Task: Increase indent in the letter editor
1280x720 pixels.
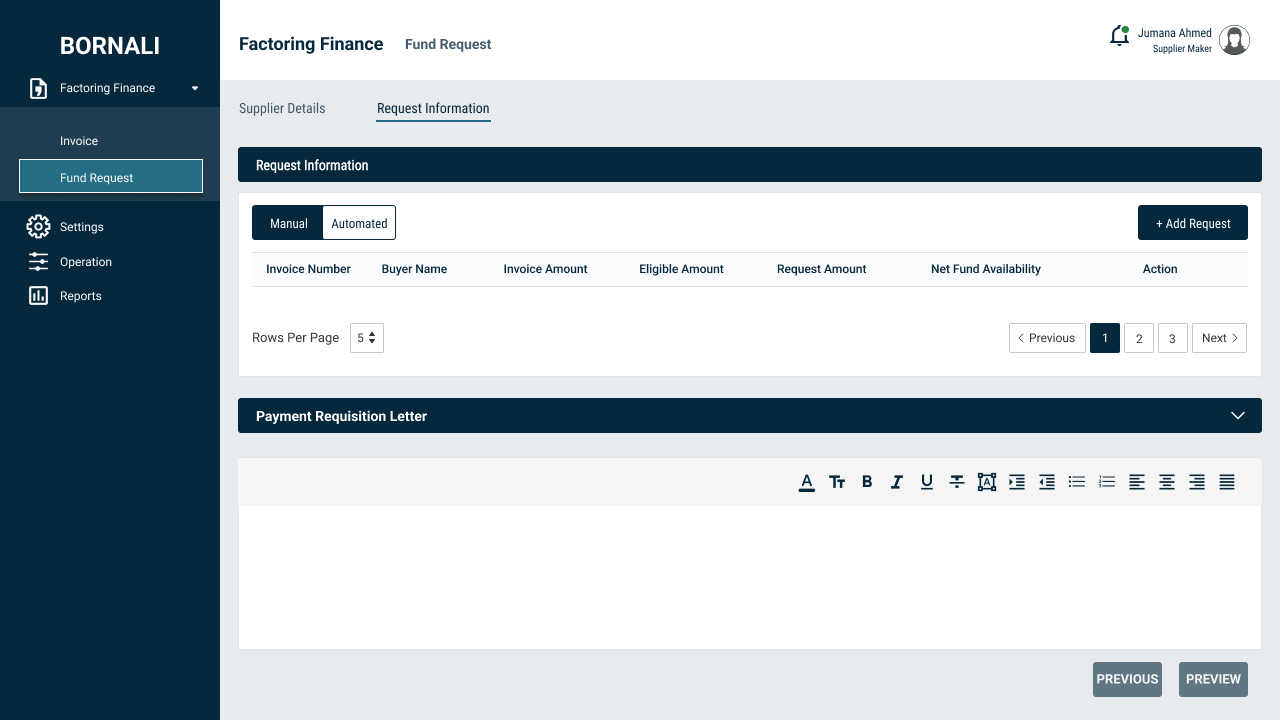Action: click(x=1017, y=482)
